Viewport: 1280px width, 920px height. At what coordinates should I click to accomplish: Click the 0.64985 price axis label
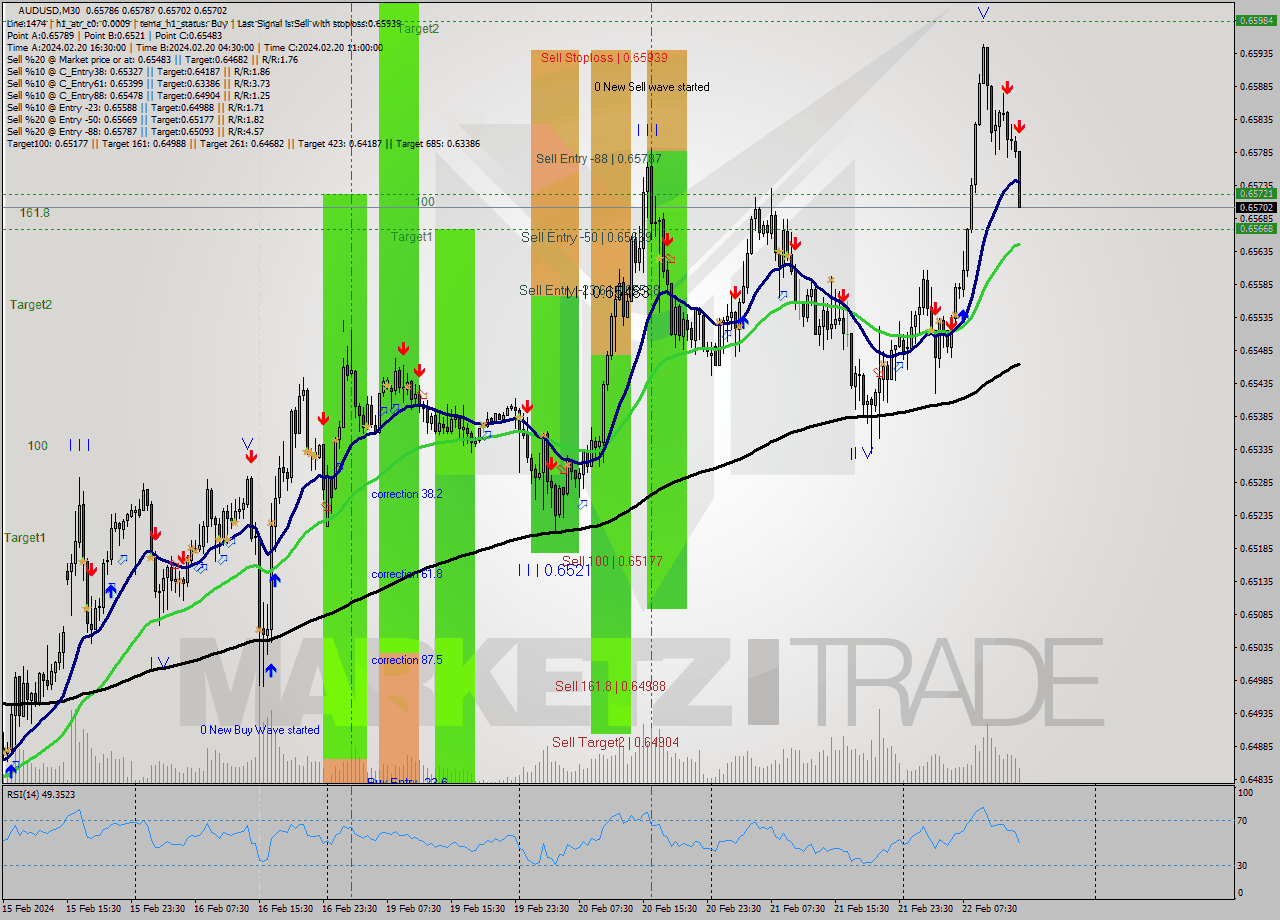point(1256,680)
